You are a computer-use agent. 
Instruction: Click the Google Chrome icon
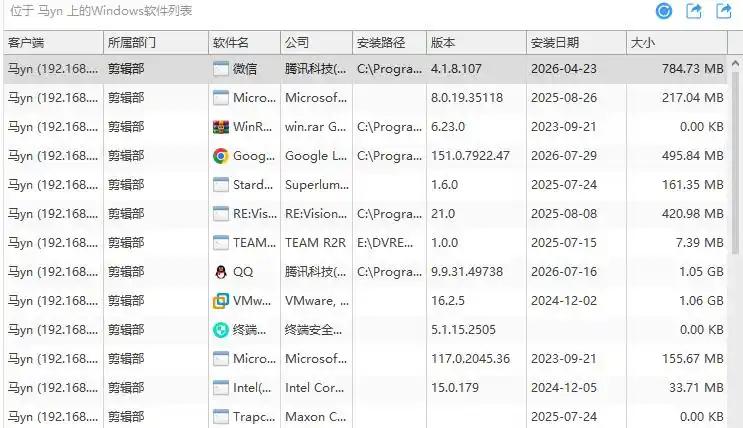pos(221,156)
